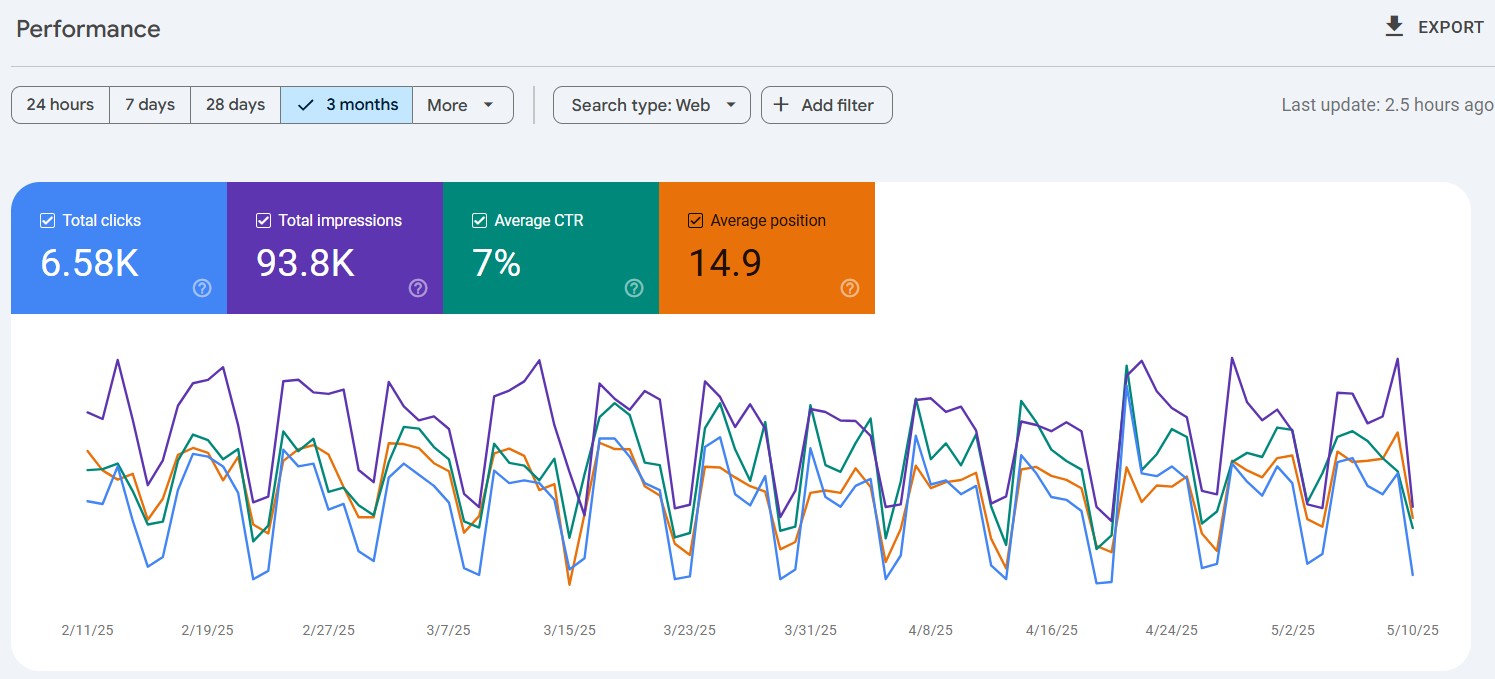Click the plus icon in Add filter
1495x679 pixels.
(782, 105)
